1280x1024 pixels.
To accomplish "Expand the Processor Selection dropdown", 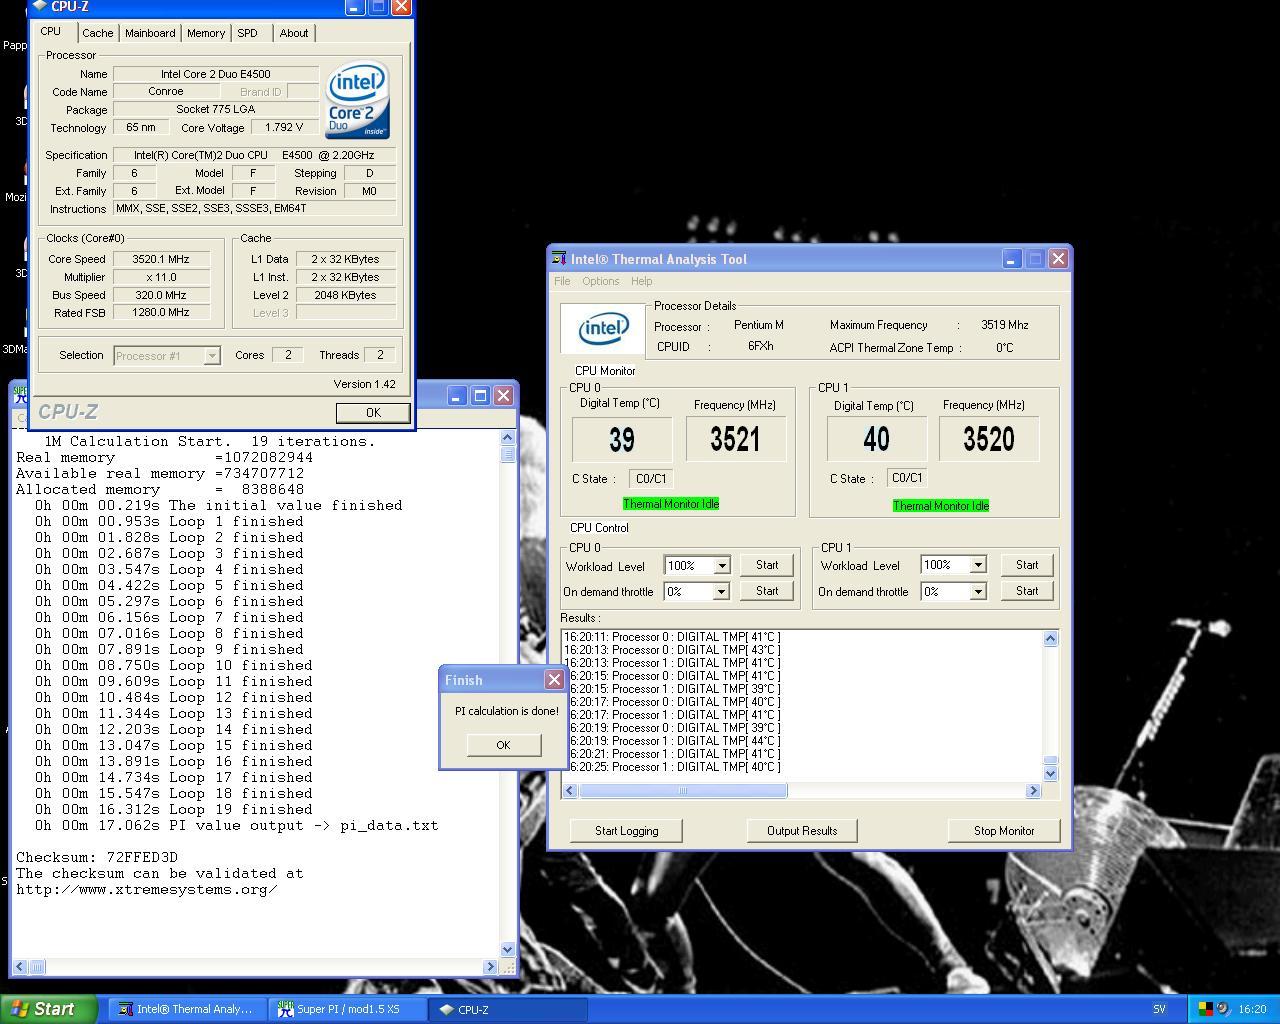I will (211, 355).
